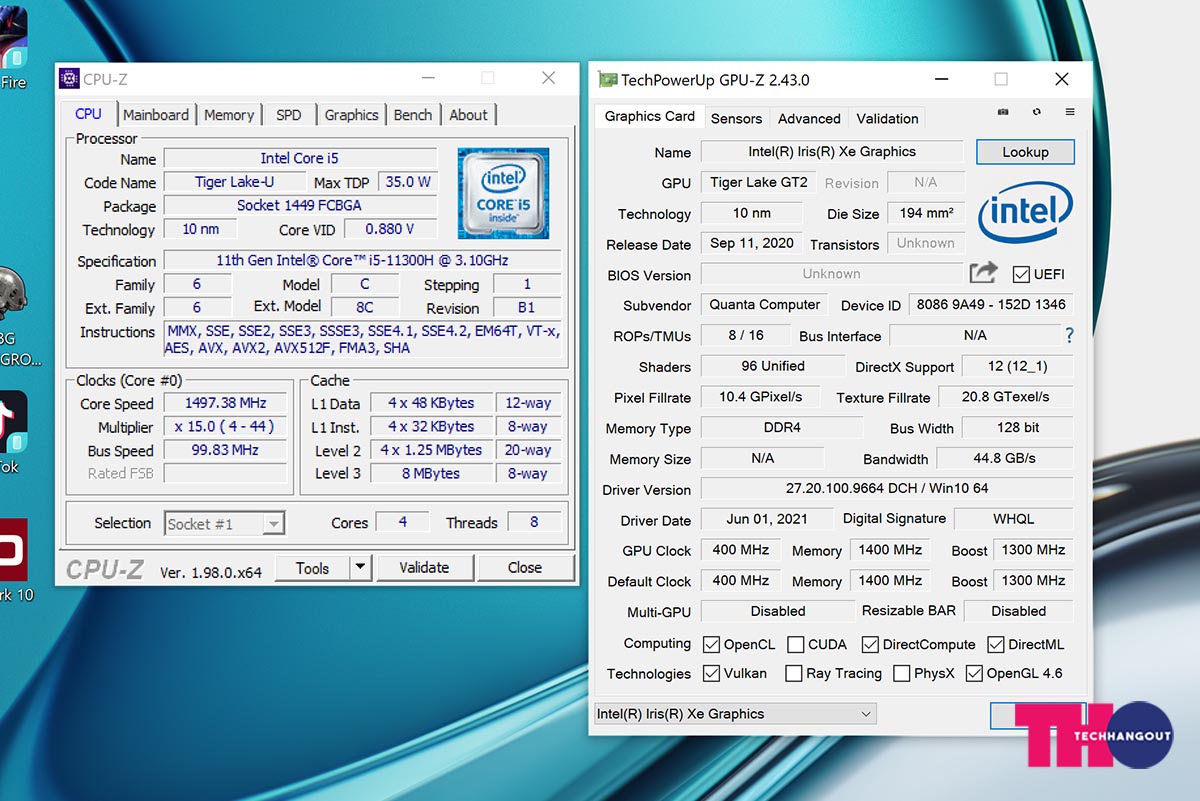Image resolution: width=1200 pixels, height=801 pixels.
Task: Click the GPU value "Tiger Lake GT2"
Action: coord(758,182)
